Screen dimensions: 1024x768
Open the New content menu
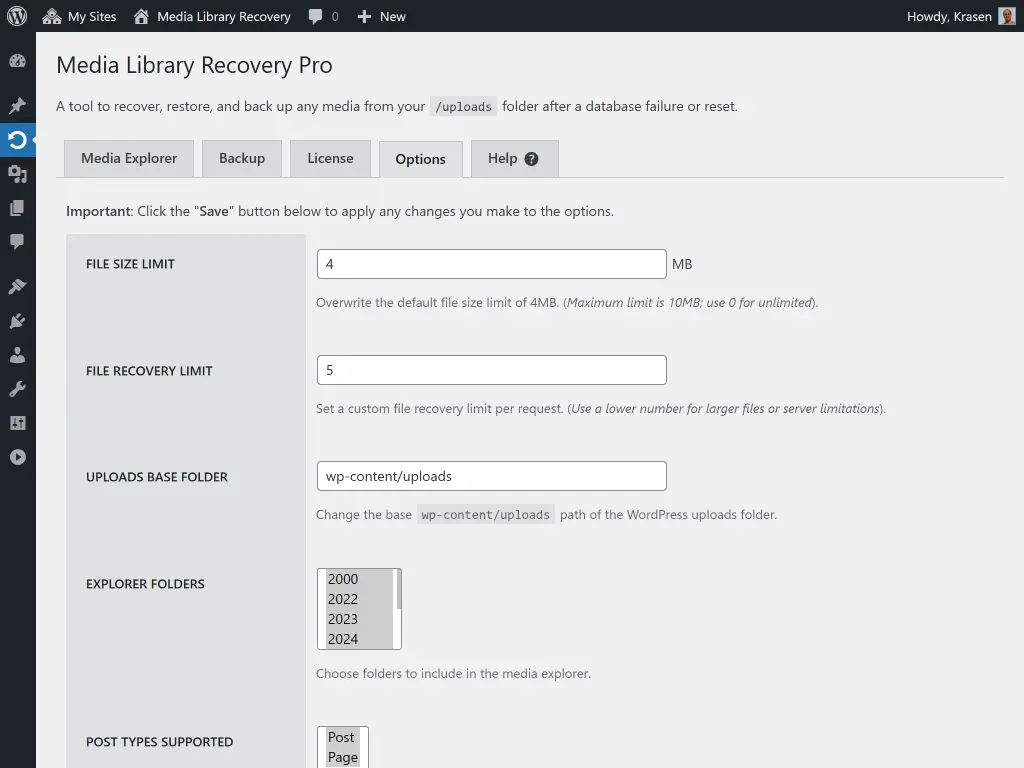[381, 16]
